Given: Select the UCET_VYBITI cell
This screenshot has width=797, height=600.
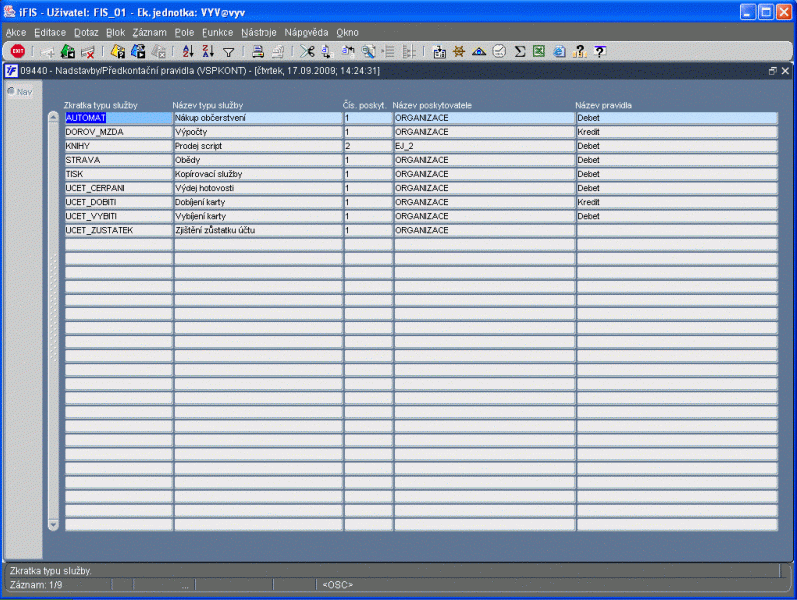Looking at the screenshot, I should 118,217.
